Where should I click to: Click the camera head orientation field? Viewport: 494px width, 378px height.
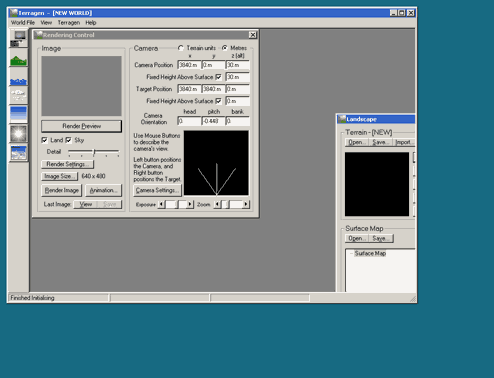(x=189, y=121)
